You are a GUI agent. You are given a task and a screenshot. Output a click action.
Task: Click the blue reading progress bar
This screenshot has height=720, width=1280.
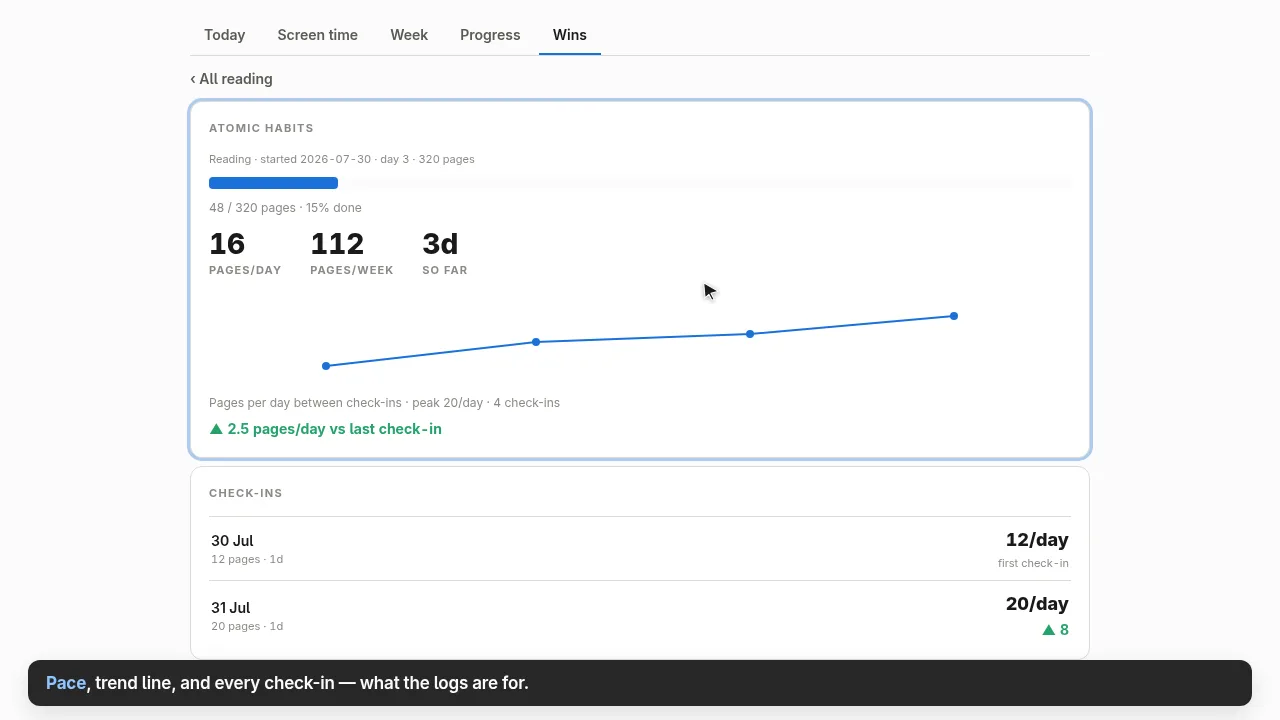click(273, 183)
